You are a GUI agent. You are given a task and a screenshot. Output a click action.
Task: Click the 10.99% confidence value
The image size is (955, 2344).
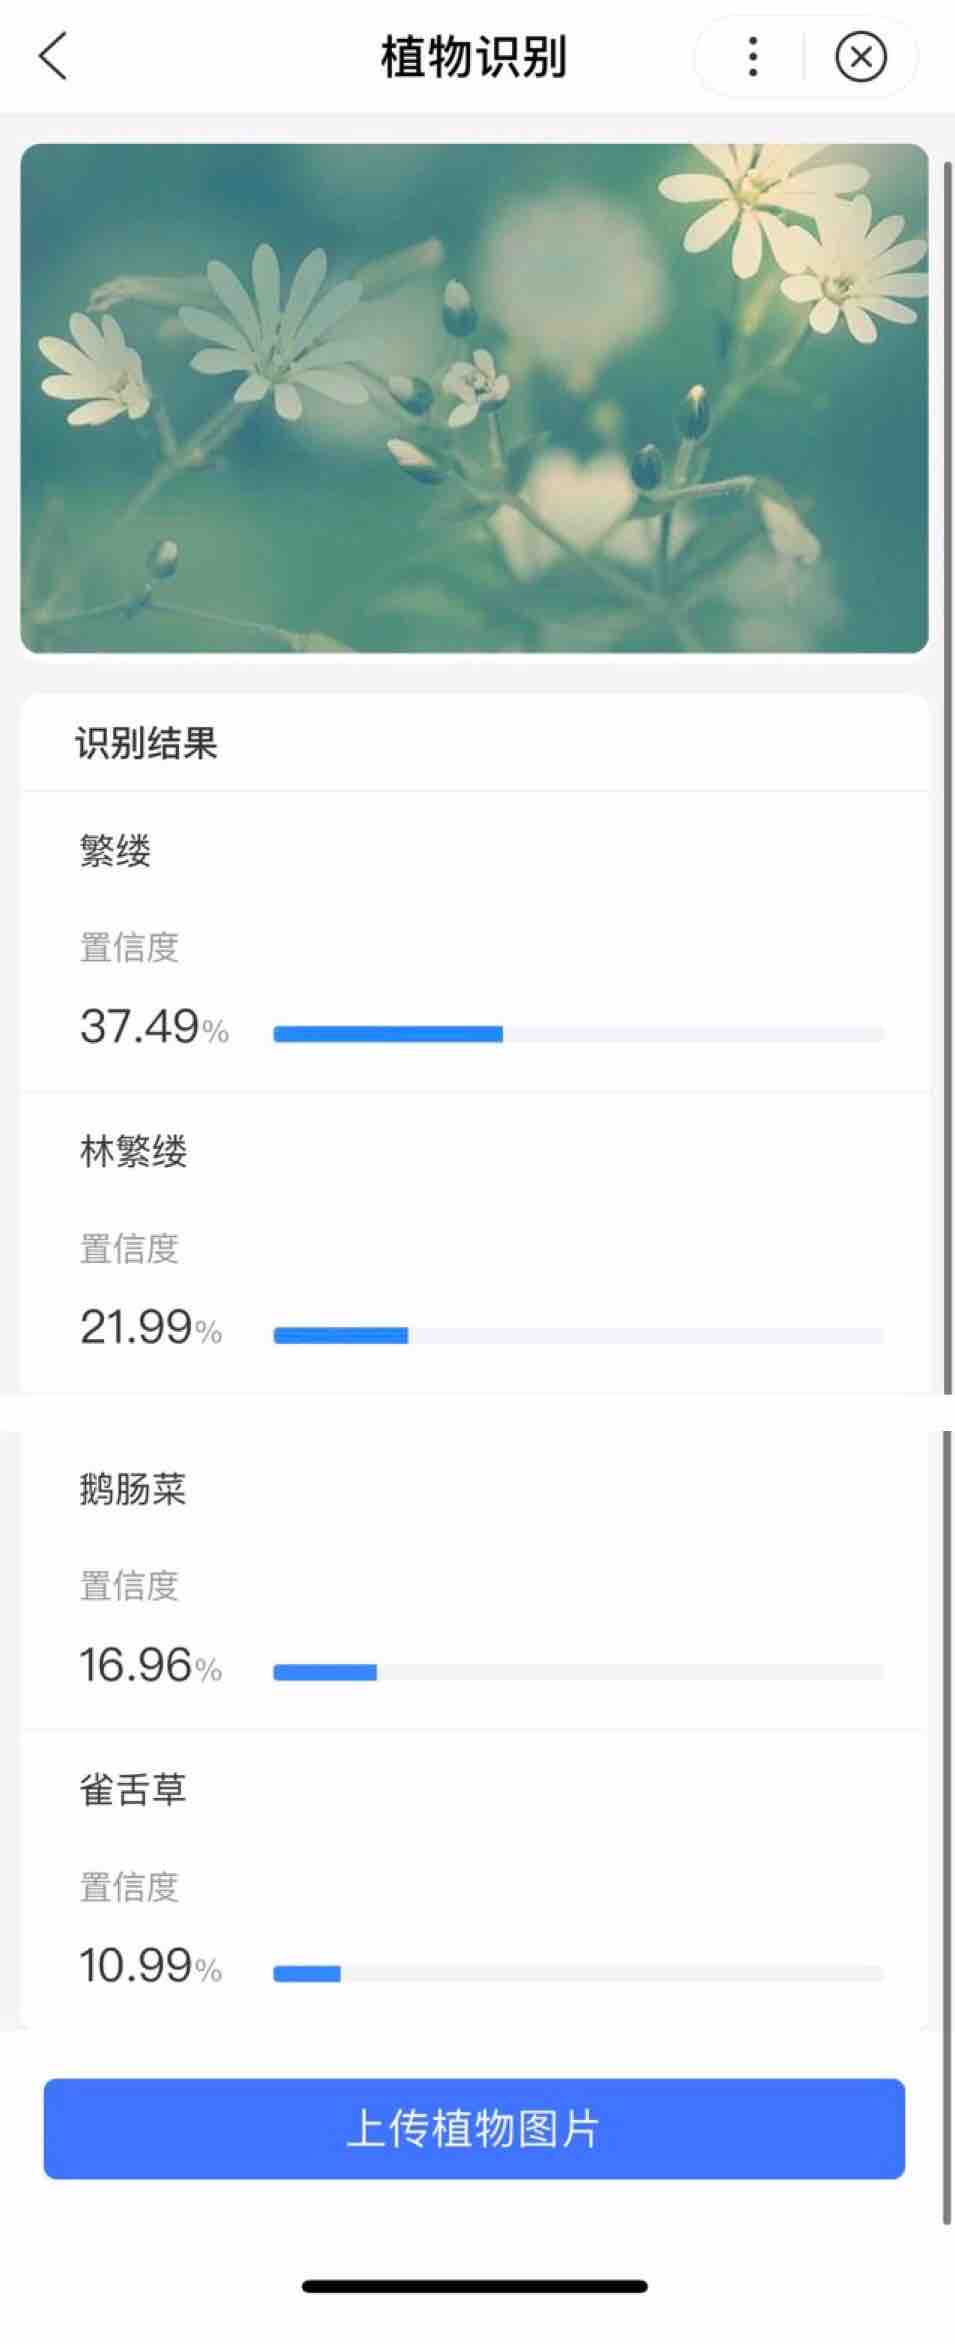[x=151, y=1966]
